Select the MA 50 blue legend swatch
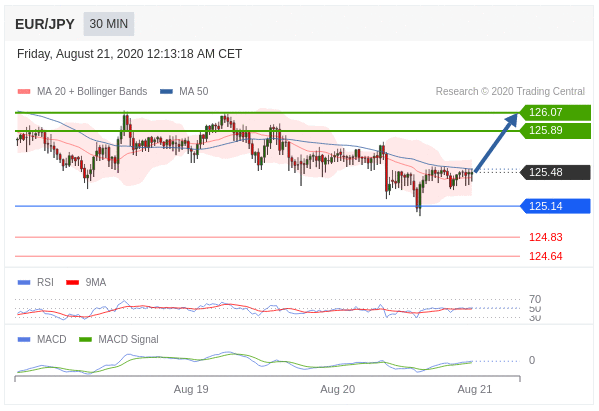 (x=167, y=92)
